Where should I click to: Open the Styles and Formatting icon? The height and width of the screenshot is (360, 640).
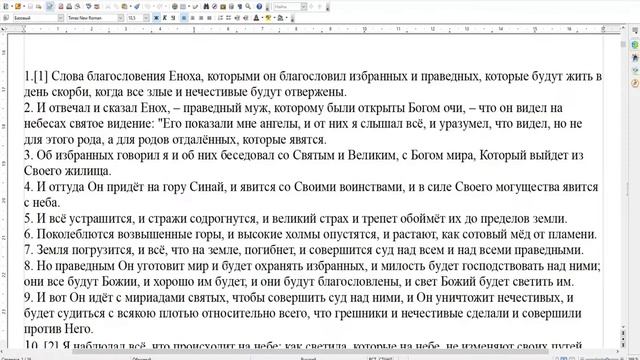click(6, 18)
